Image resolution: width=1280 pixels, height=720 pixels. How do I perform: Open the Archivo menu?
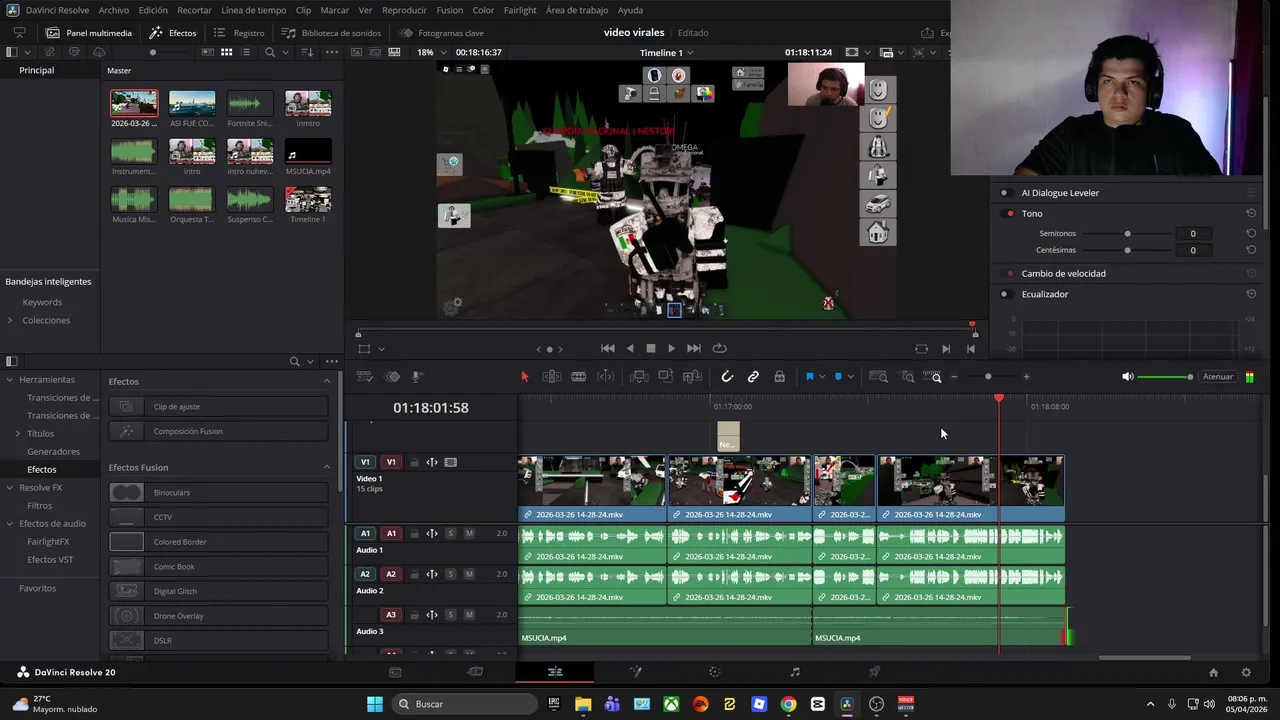click(x=114, y=10)
